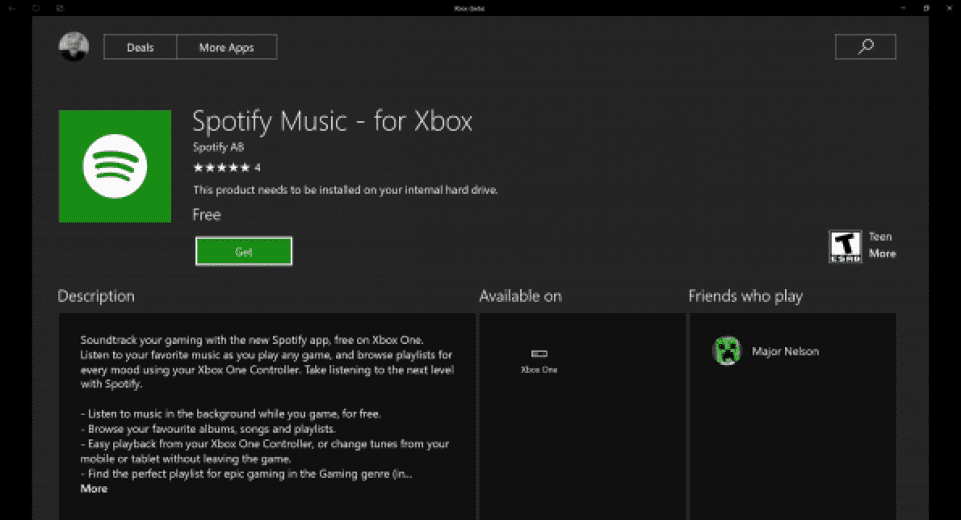This screenshot has height=520, width=961.
Task: Open the More Apps page
Action: pos(227,47)
